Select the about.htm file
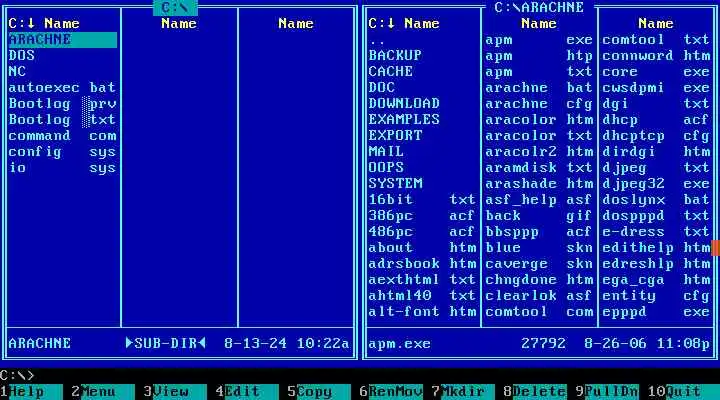Image resolution: width=720 pixels, height=400 pixels. 422,248
